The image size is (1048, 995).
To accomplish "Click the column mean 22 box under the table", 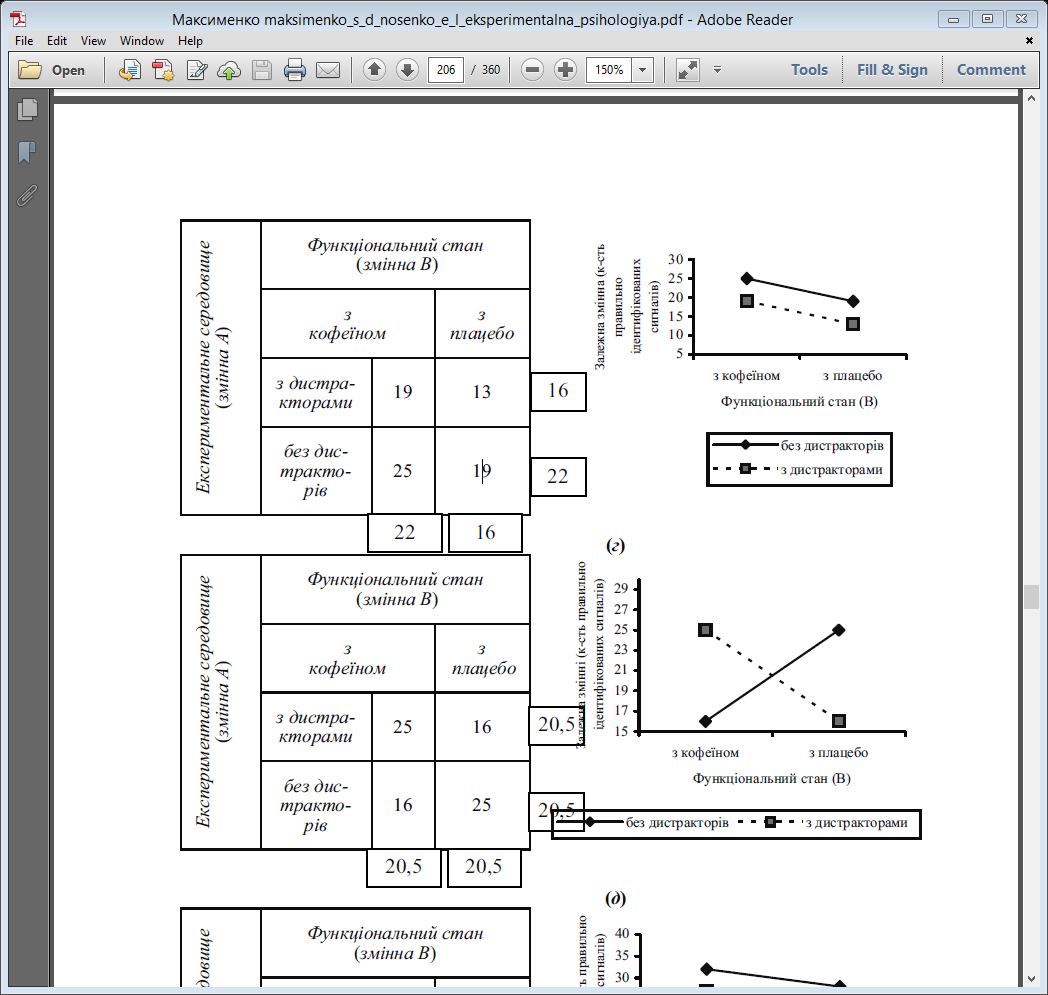I will 404,533.
